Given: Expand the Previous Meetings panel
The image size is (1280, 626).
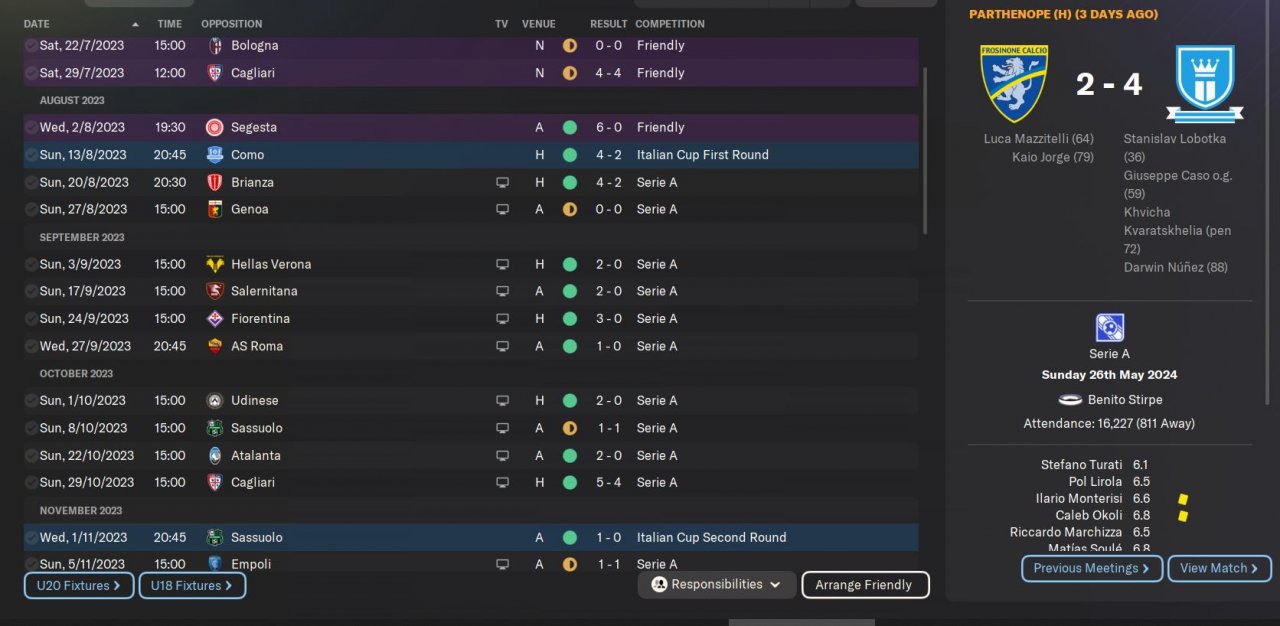Looking at the screenshot, I should [x=1091, y=569].
